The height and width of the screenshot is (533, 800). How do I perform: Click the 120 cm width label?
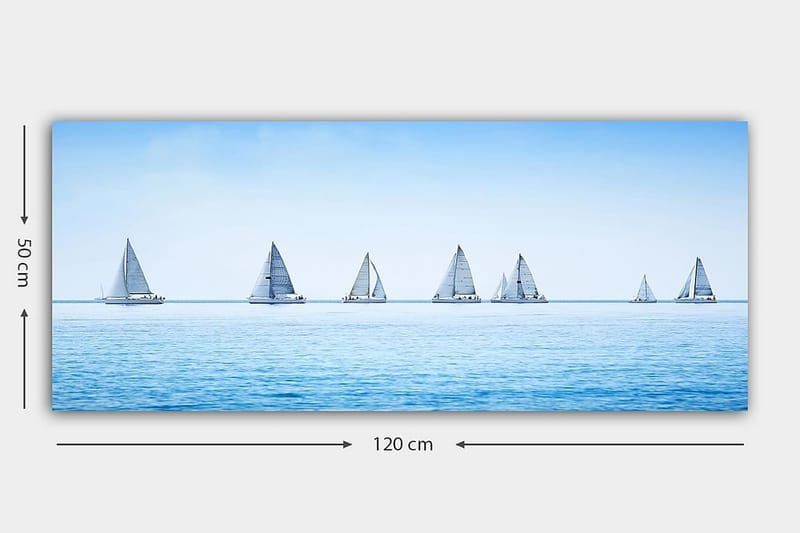point(403,445)
